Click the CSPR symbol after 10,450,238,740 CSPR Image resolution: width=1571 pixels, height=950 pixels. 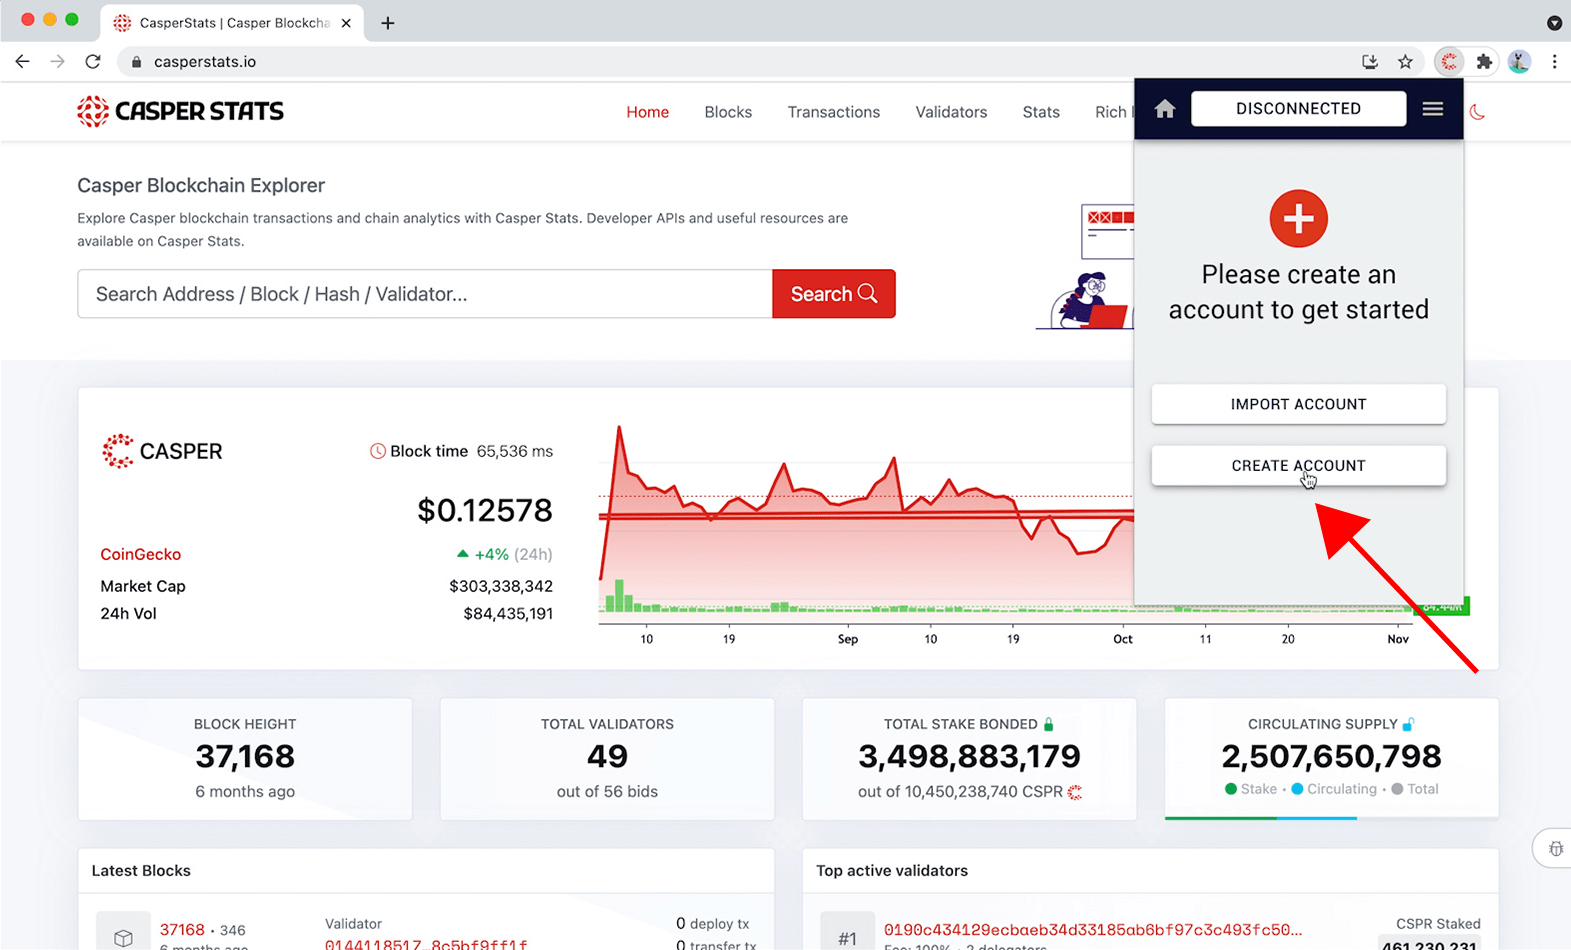[x=1075, y=792]
